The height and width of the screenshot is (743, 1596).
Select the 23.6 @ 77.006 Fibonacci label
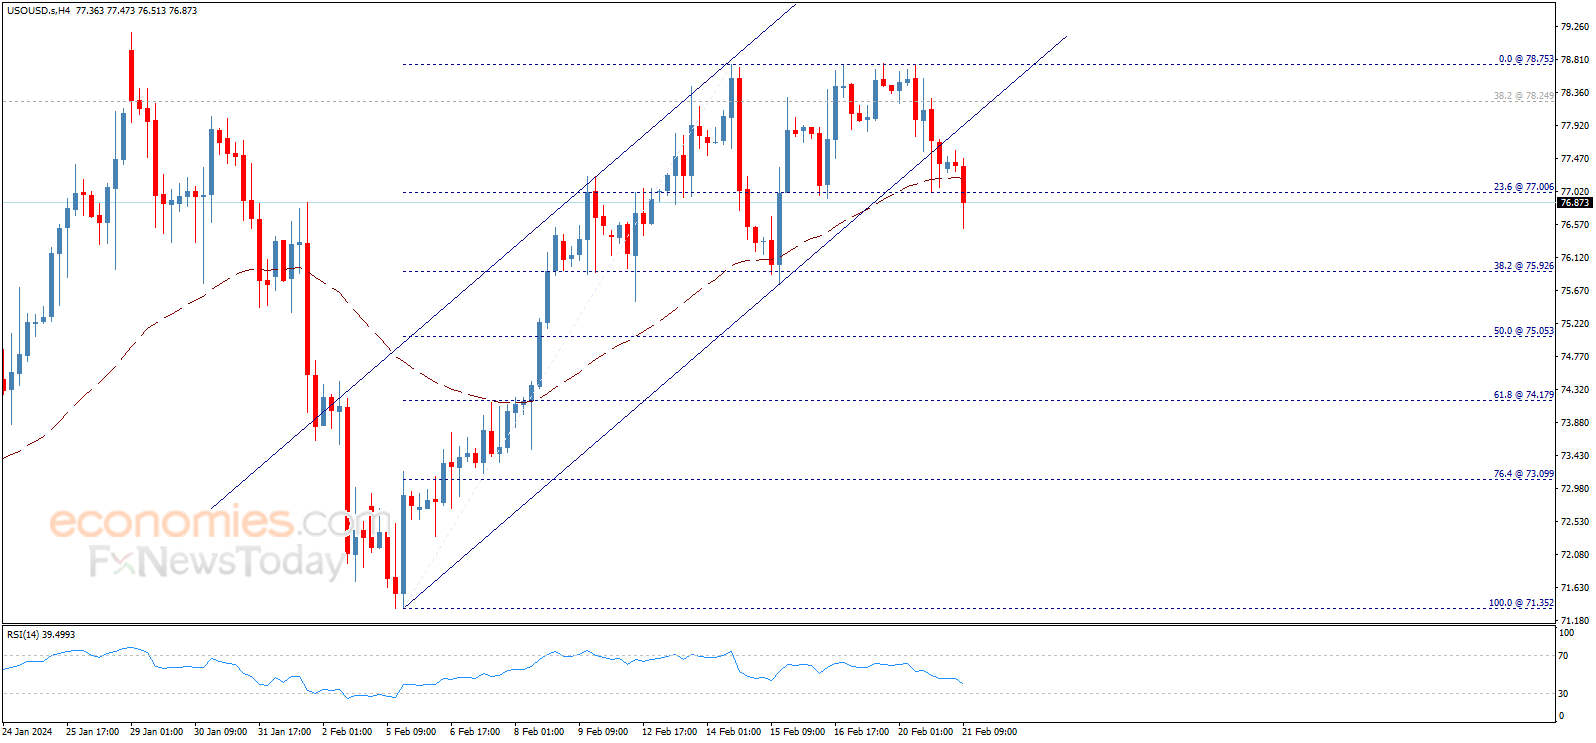(x=1524, y=187)
